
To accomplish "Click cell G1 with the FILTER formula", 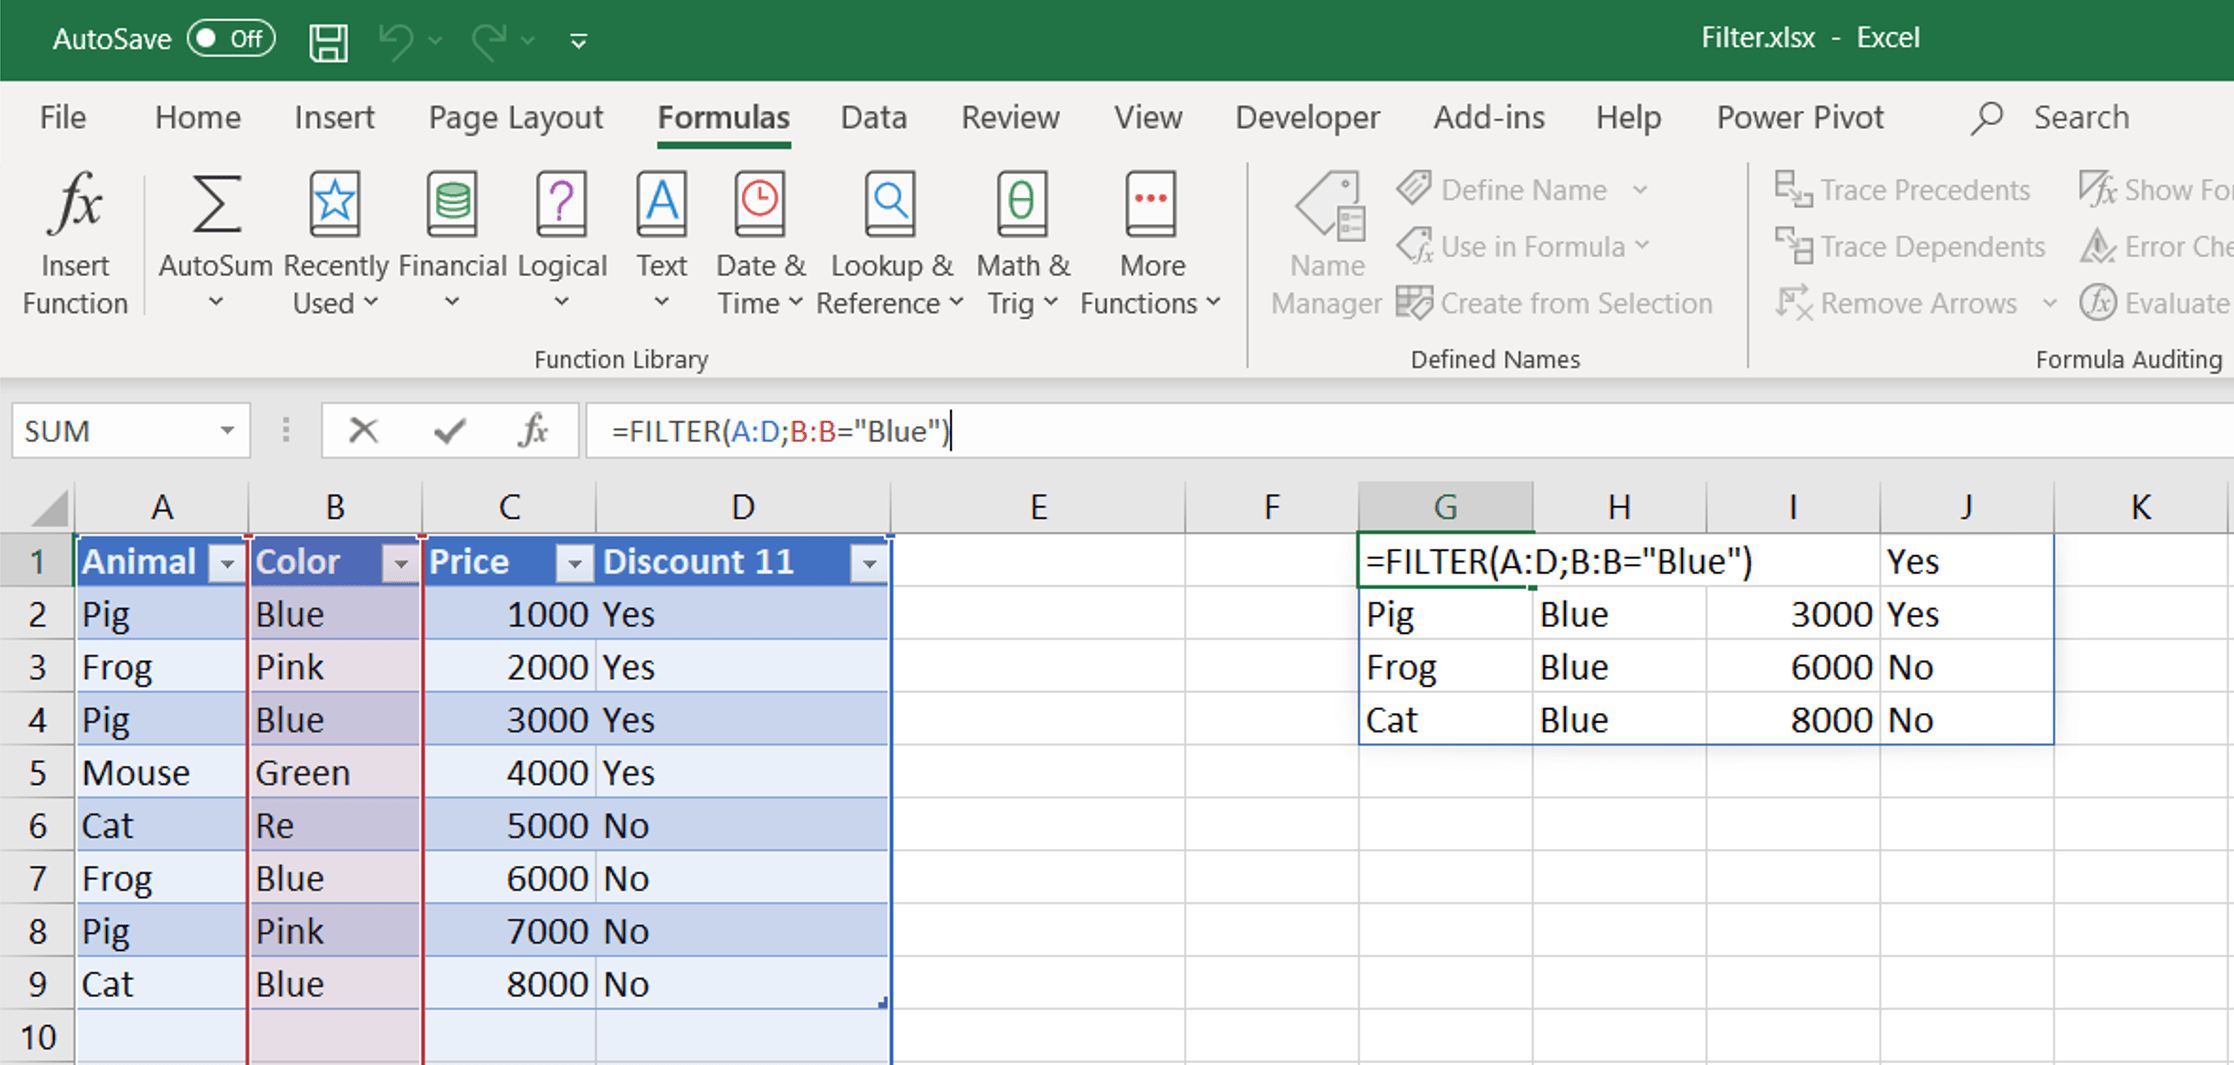I will click(1445, 561).
